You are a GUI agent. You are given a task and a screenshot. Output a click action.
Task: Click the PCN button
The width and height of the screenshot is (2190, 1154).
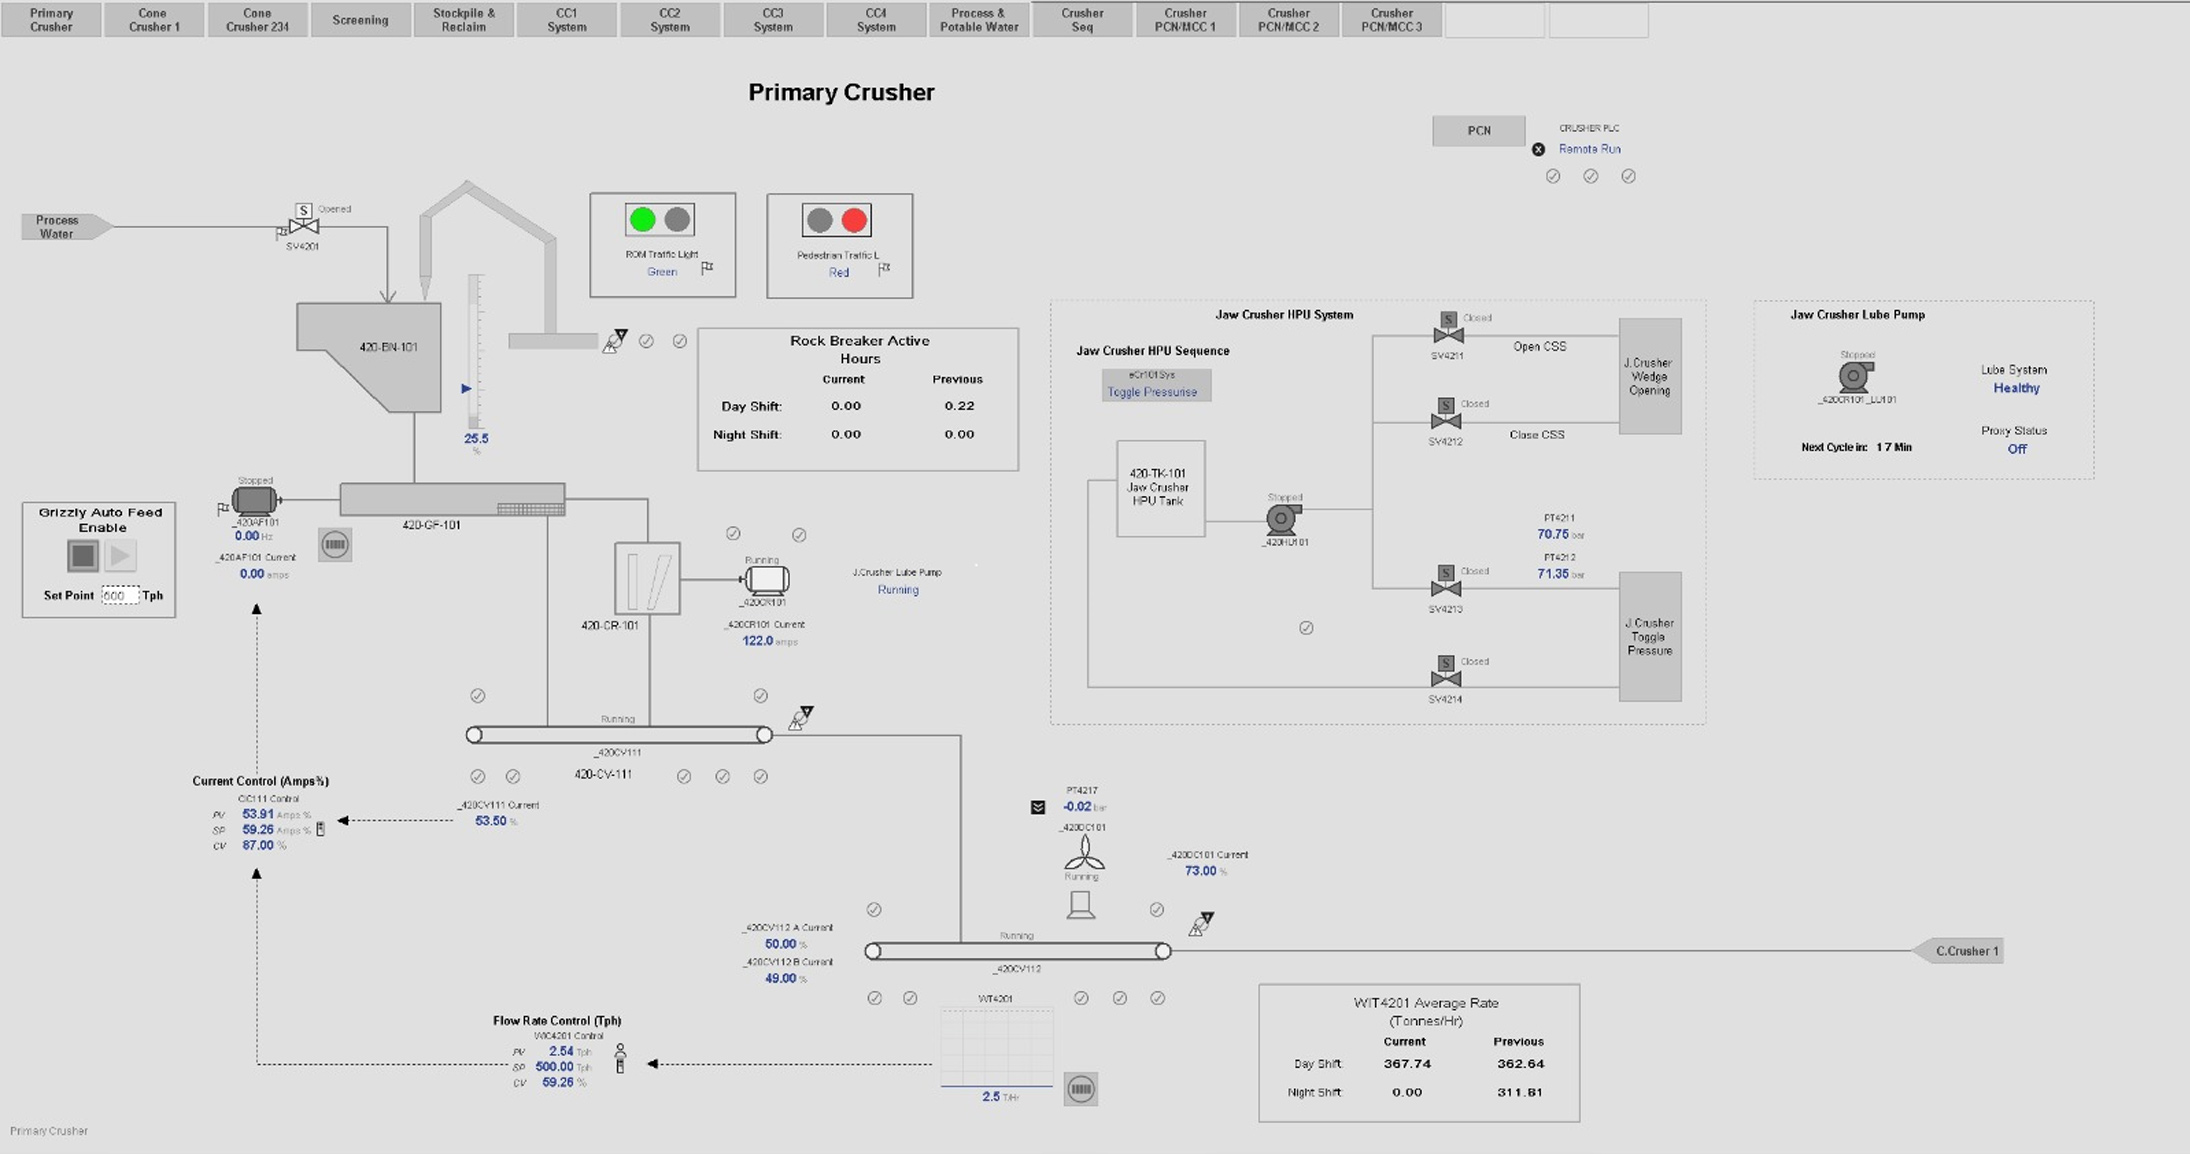[1478, 131]
